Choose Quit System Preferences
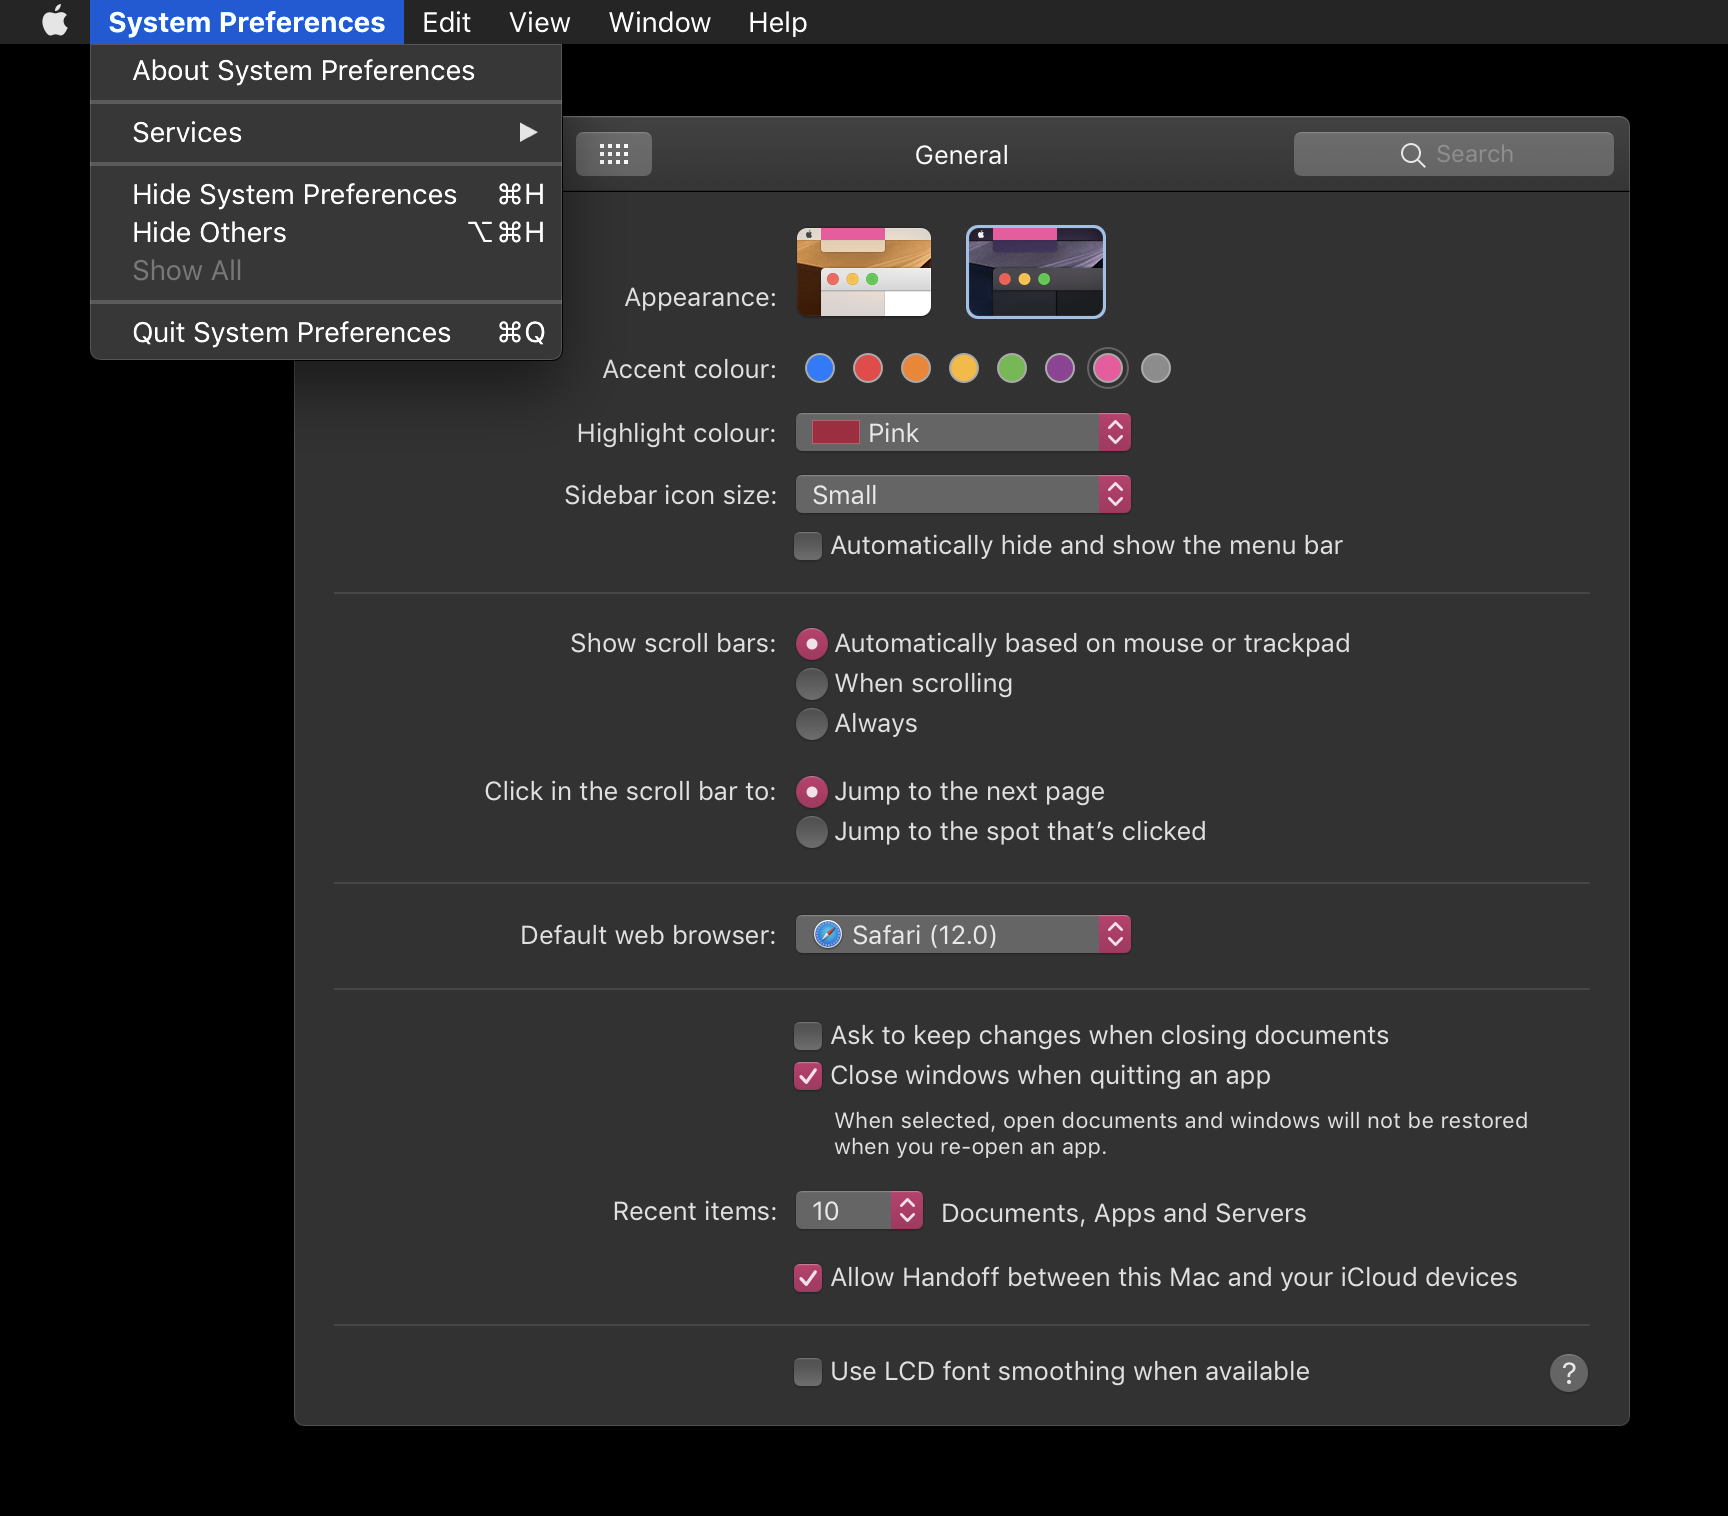The image size is (1728, 1516). coord(326,332)
